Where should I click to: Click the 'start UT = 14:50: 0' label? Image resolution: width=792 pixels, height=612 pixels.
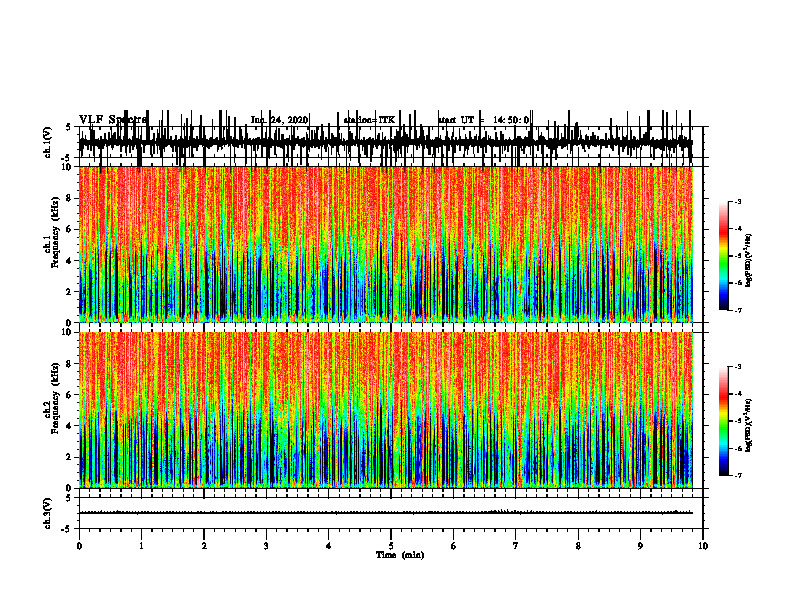tap(484, 120)
